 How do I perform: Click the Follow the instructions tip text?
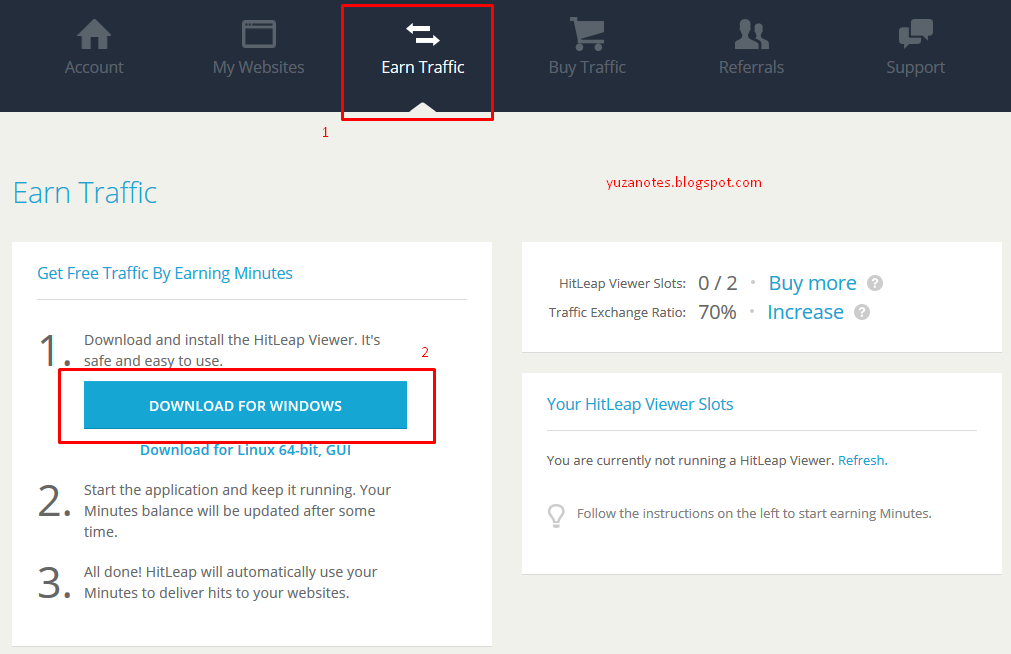tap(754, 513)
